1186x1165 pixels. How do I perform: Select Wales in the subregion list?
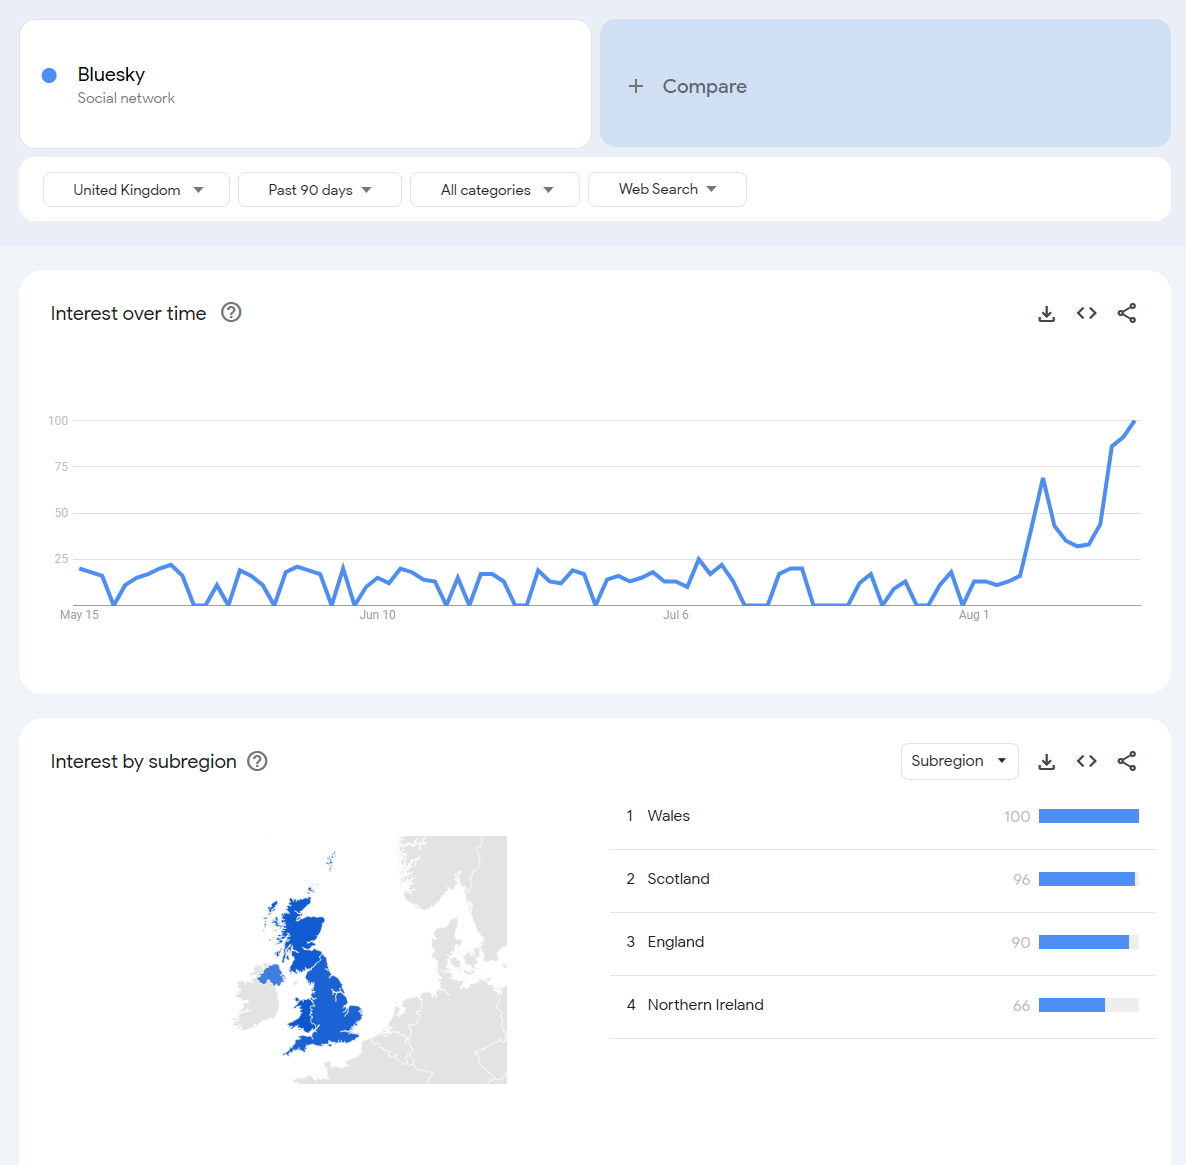click(x=668, y=816)
